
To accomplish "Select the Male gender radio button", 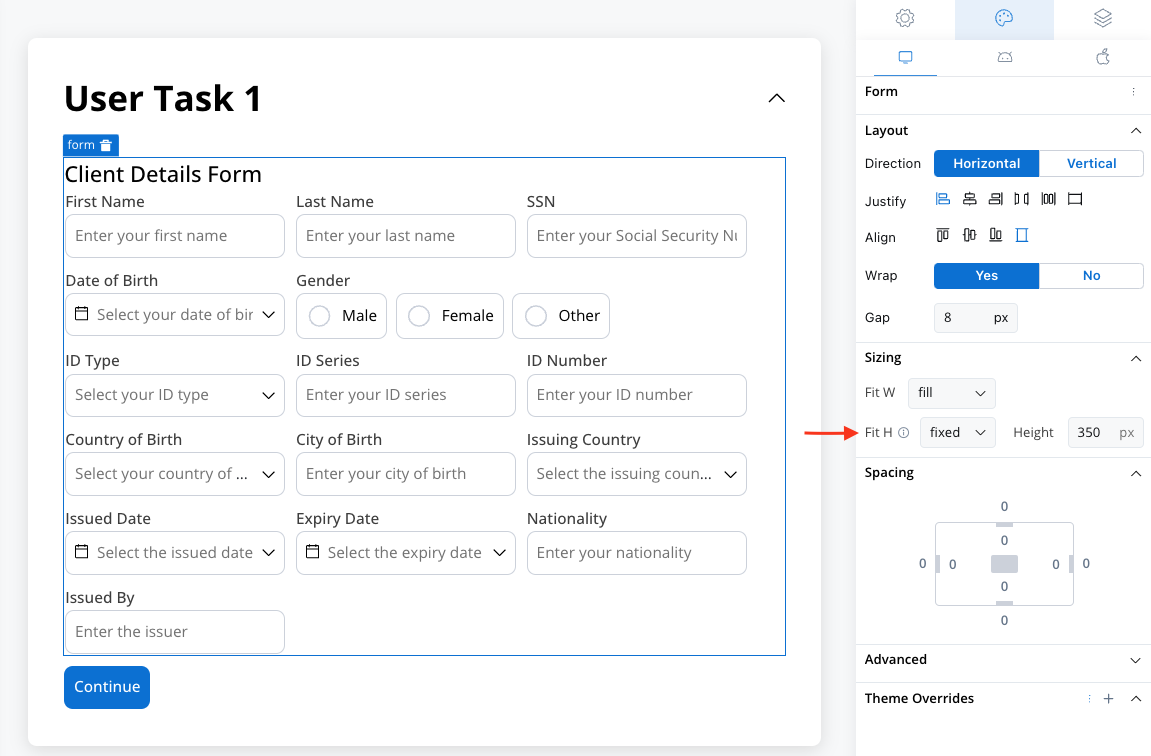I will point(319,316).
